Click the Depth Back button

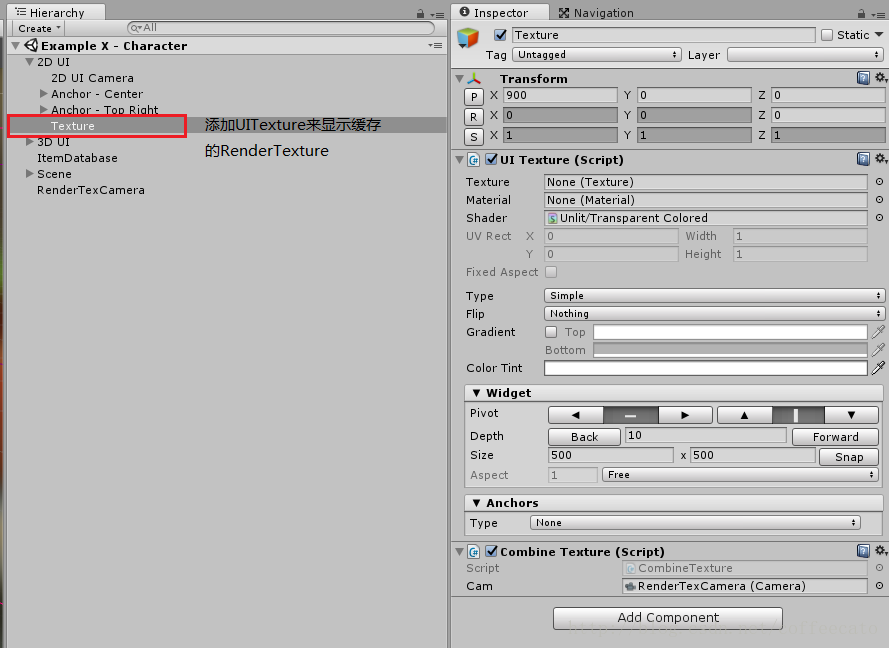coord(585,437)
